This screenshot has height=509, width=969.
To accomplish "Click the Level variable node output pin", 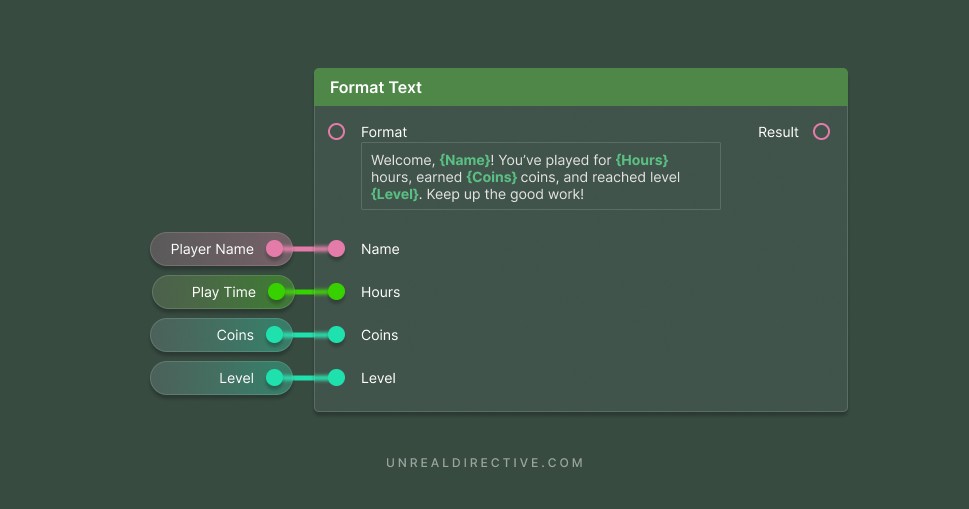I will point(275,378).
